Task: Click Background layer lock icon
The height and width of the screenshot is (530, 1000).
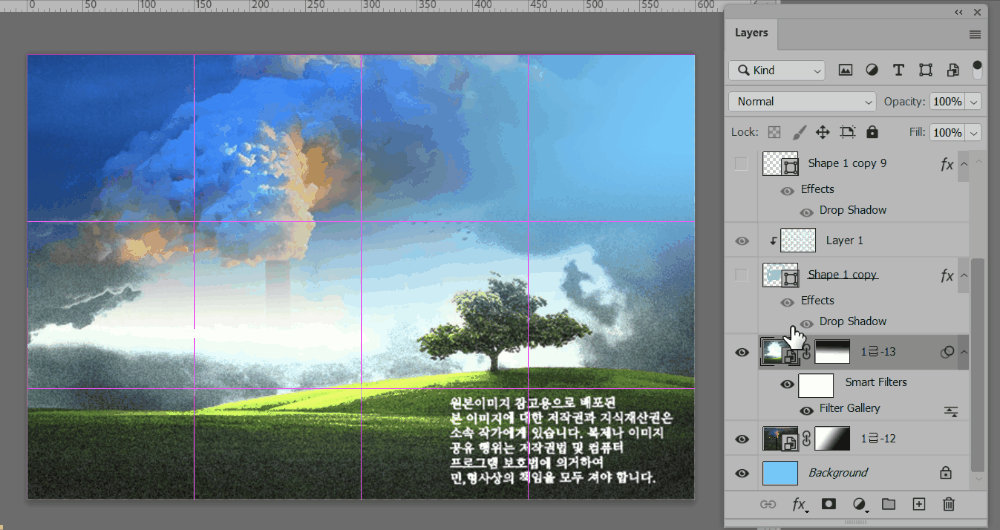Action: pos(945,473)
